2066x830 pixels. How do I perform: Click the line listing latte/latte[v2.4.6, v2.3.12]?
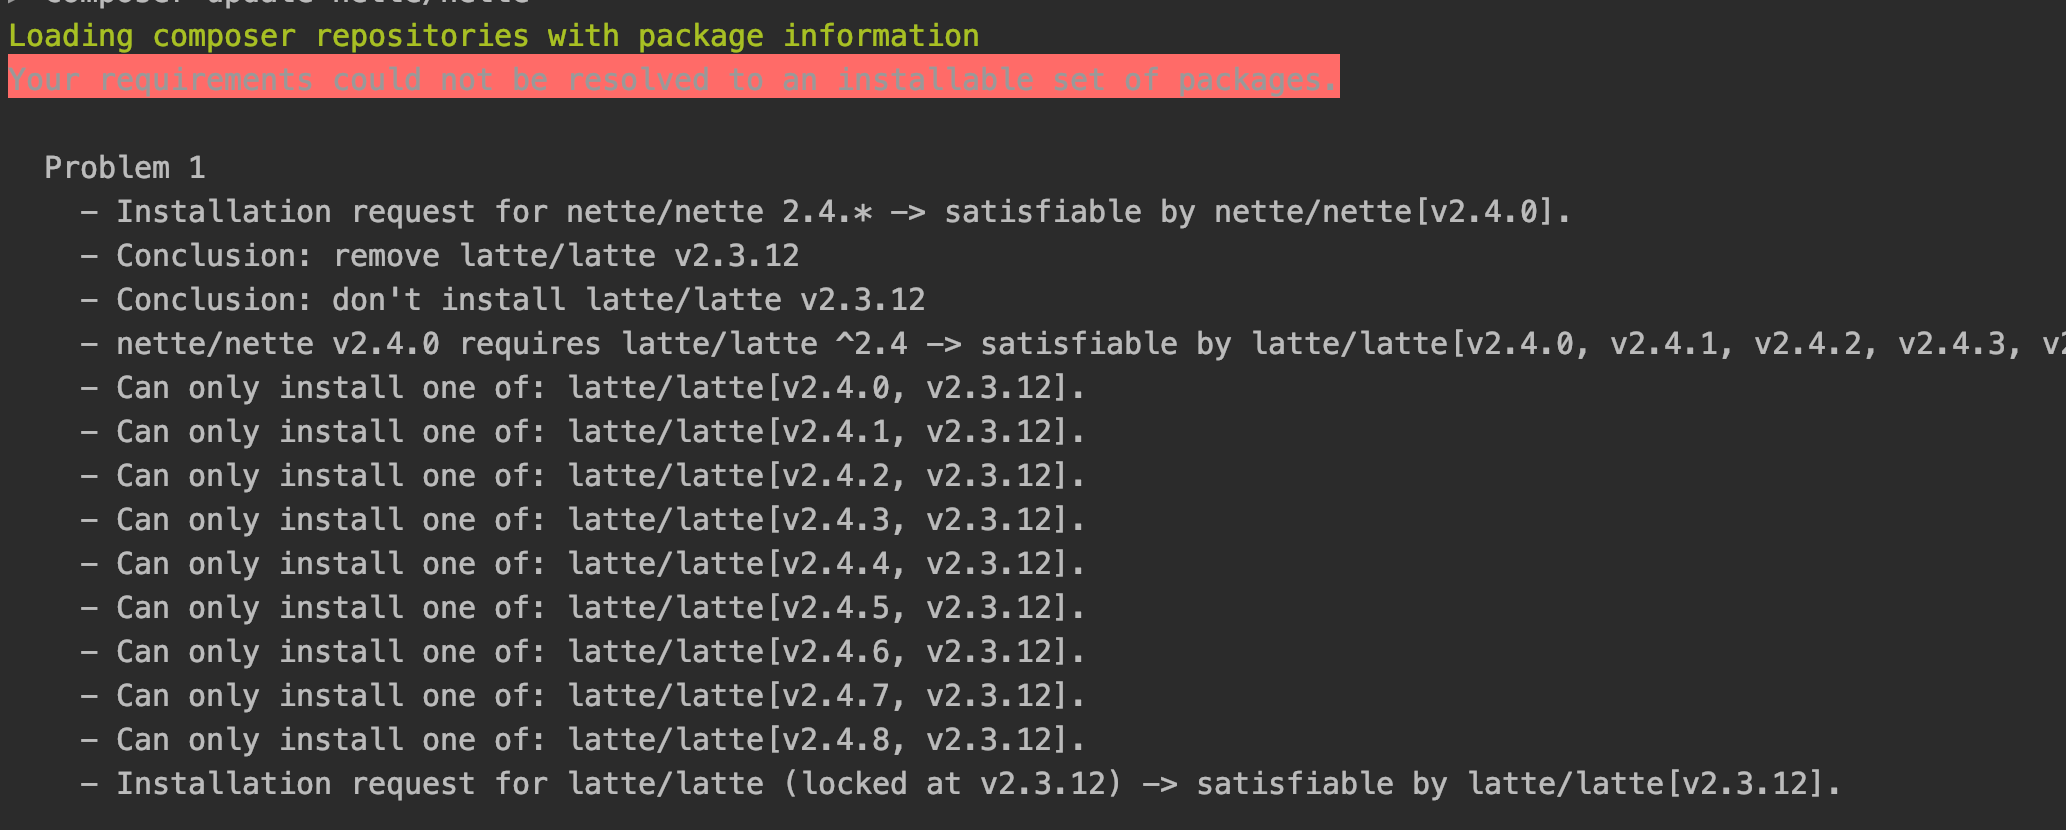coord(583,652)
